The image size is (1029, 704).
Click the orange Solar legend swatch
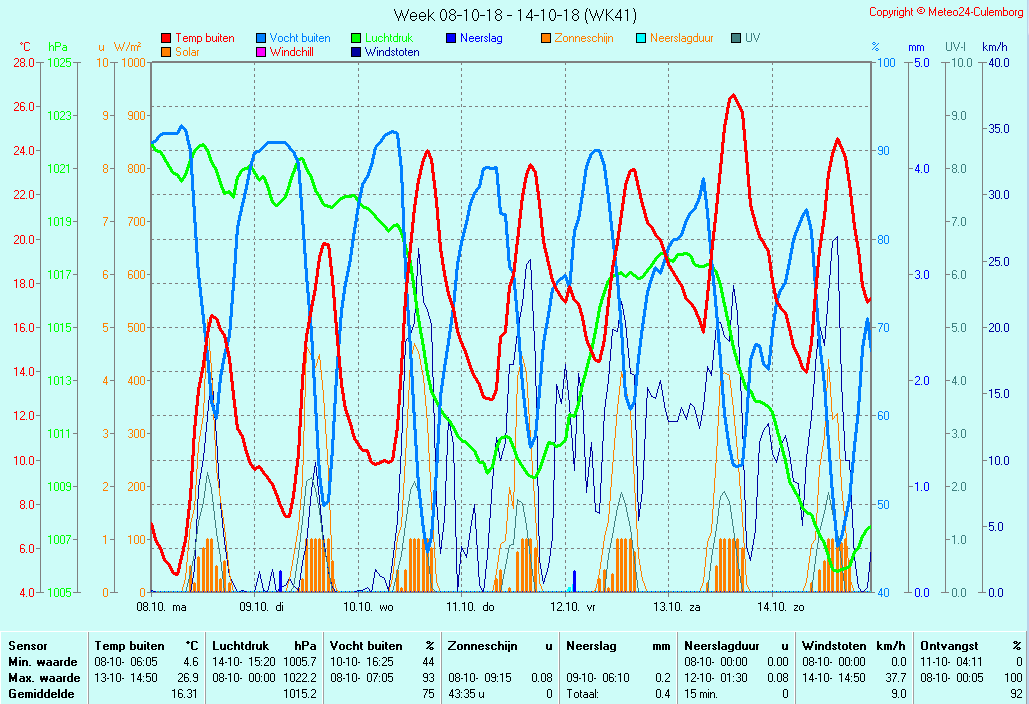166,52
